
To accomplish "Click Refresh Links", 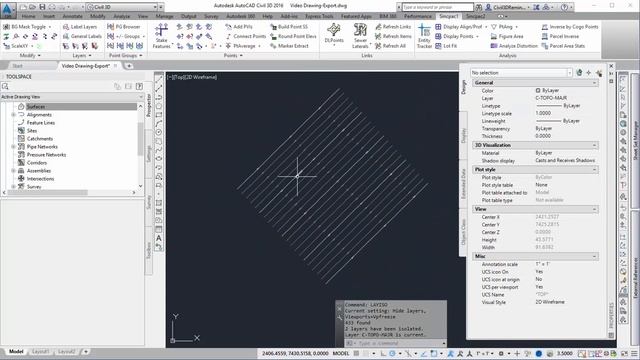I will [393, 27].
